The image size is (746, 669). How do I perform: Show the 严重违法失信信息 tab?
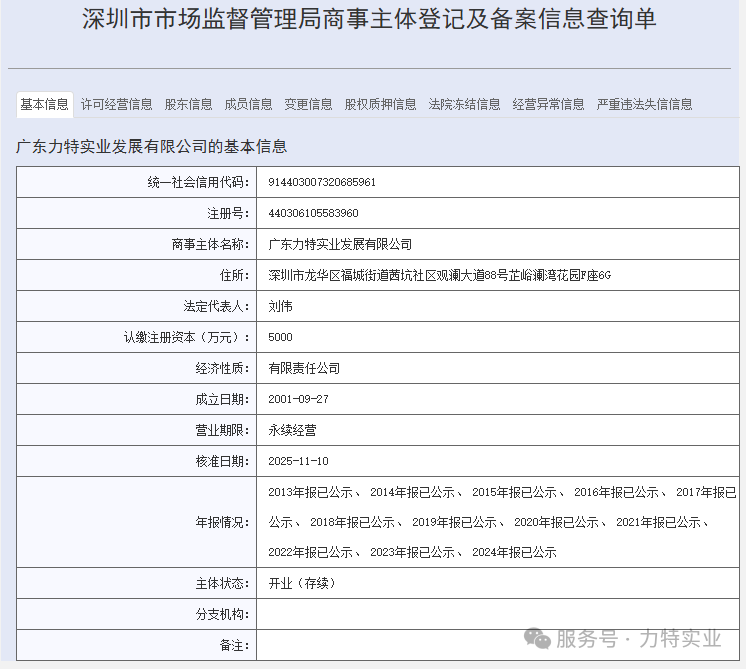point(645,104)
